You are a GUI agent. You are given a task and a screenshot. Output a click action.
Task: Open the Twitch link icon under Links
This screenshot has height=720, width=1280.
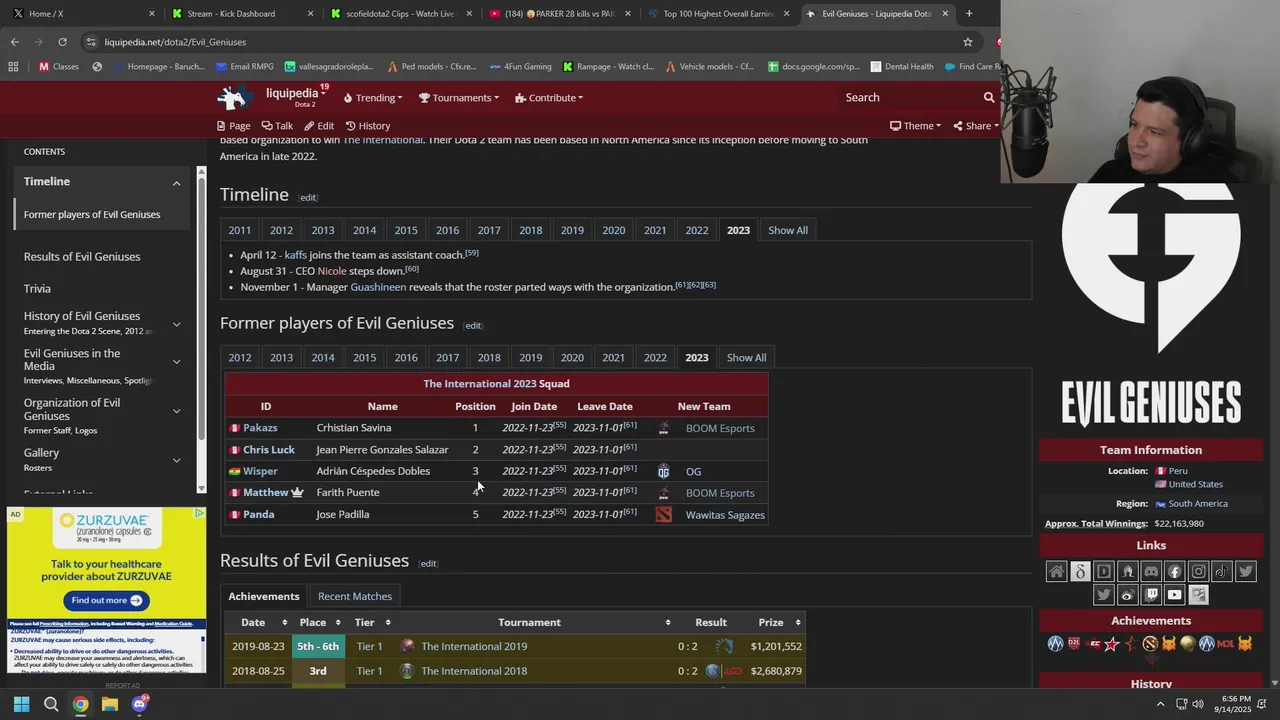click(x=1151, y=595)
